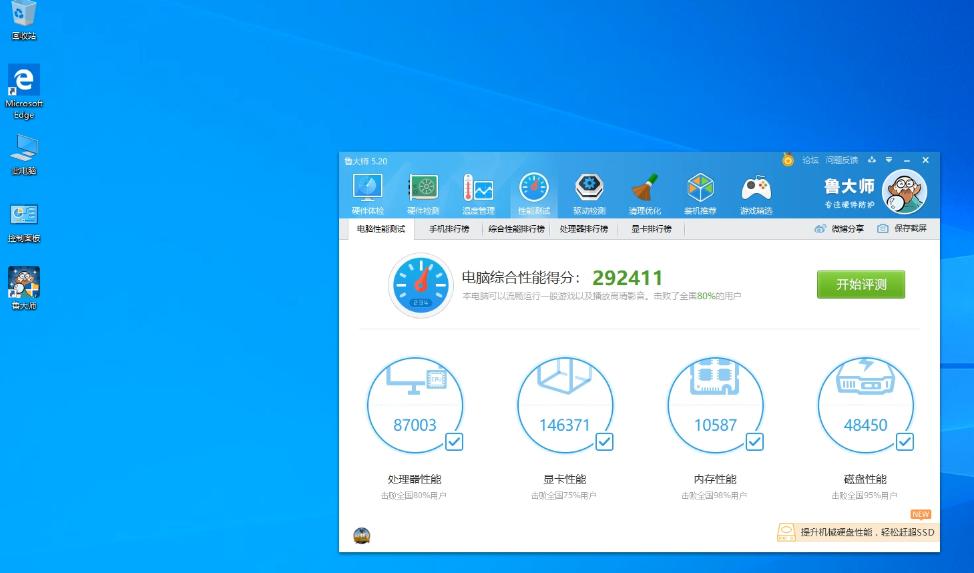Click the NEW badge above SSD banner
Viewport: 974px width, 573px height.
point(920,515)
